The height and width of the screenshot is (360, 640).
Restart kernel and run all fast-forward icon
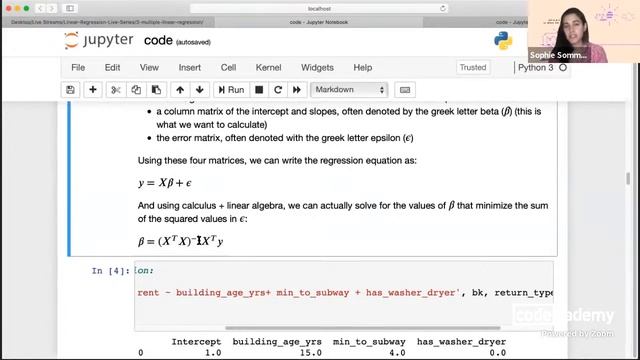pos(297,90)
